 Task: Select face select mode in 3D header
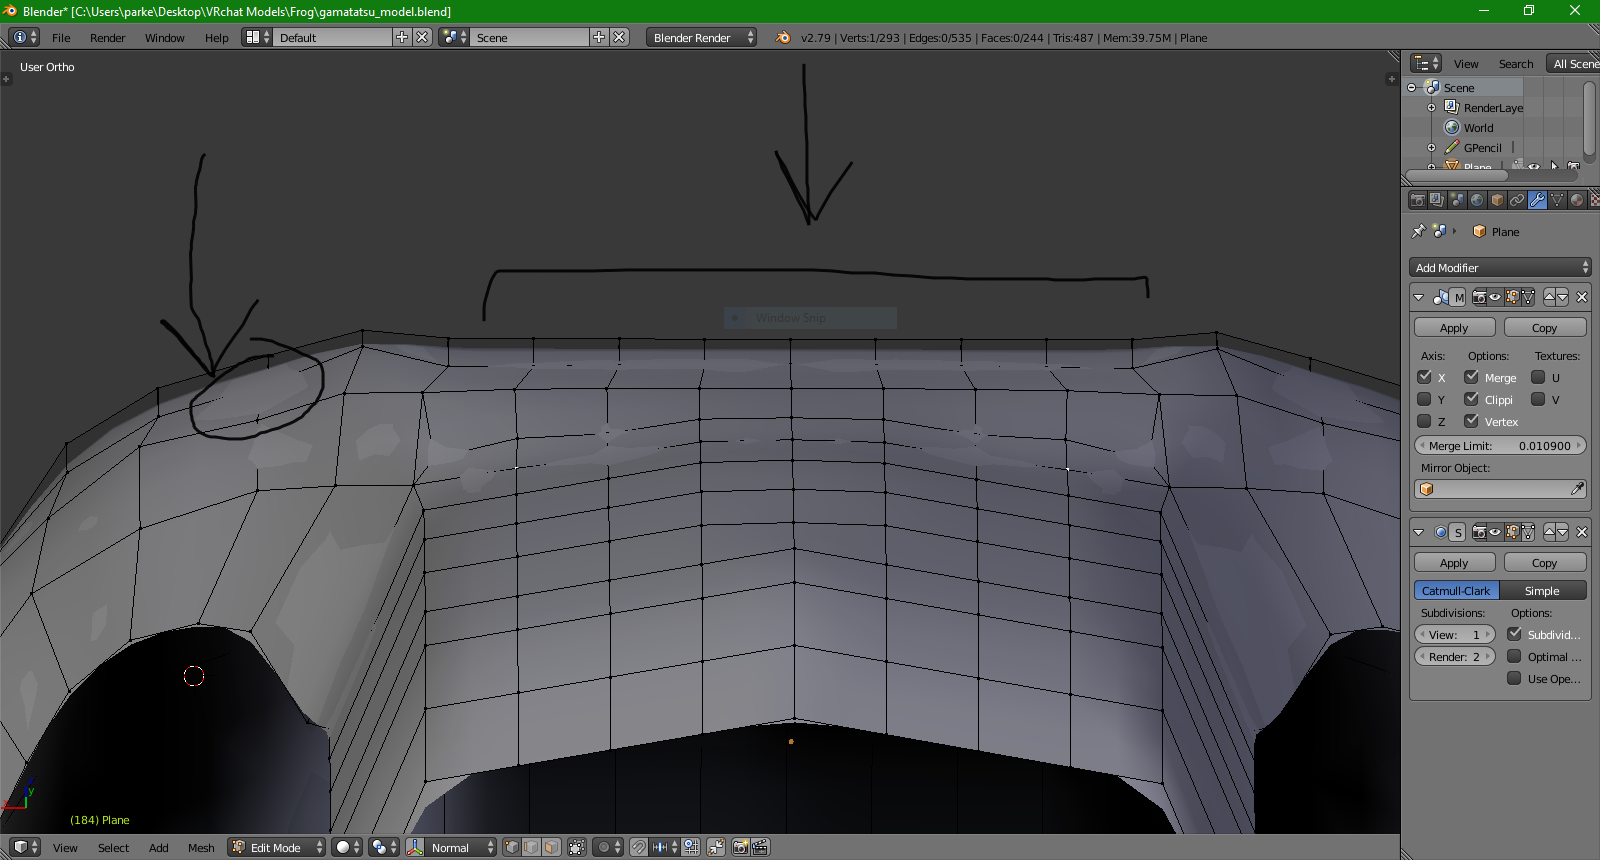coord(551,847)
